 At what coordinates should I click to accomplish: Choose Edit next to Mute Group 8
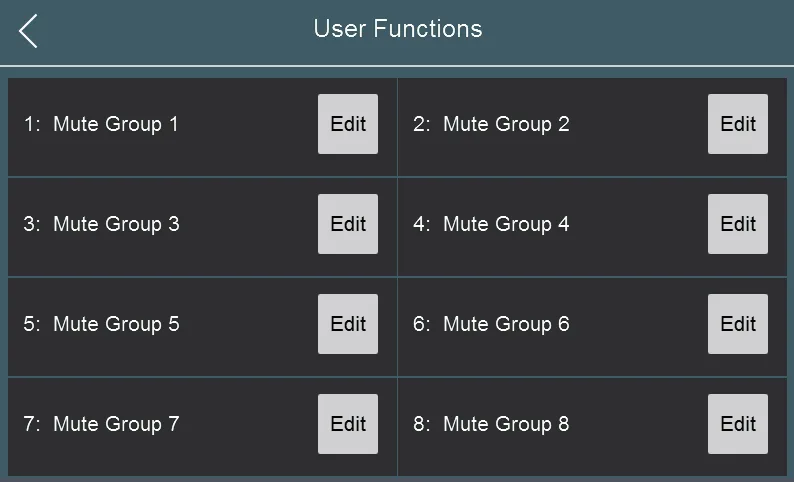pyautogui.click(x=738, y=424)
